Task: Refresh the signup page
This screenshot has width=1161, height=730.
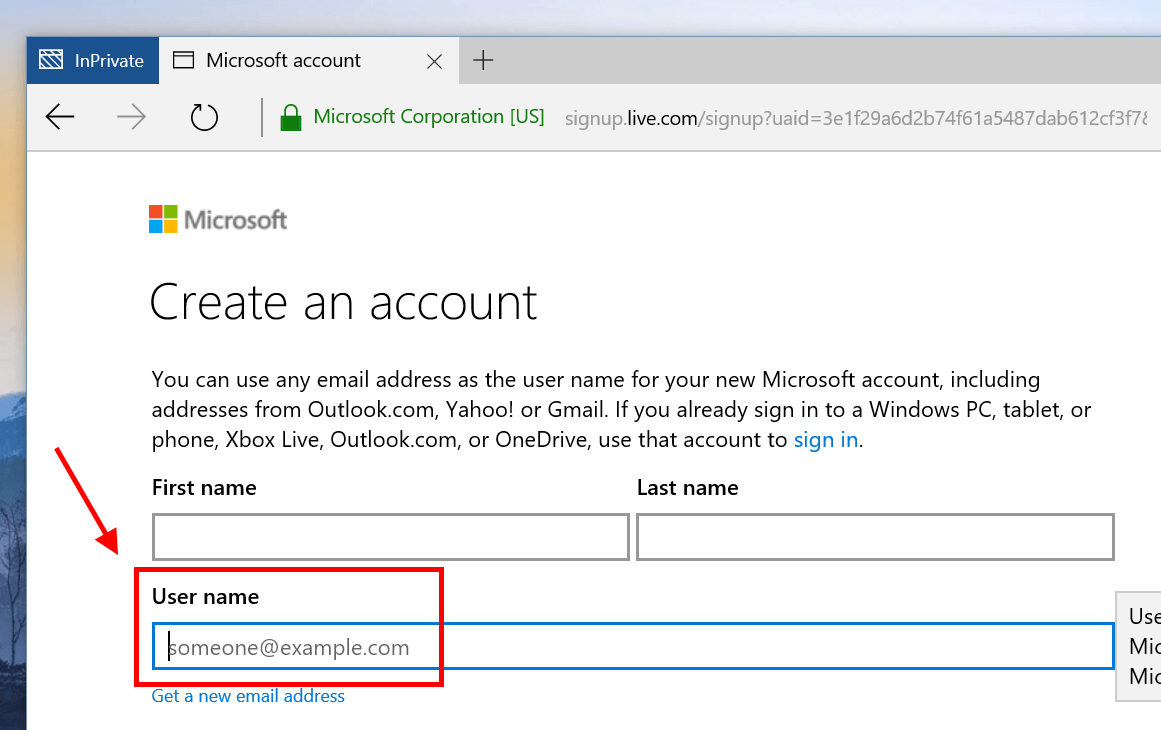Action: 203,117
